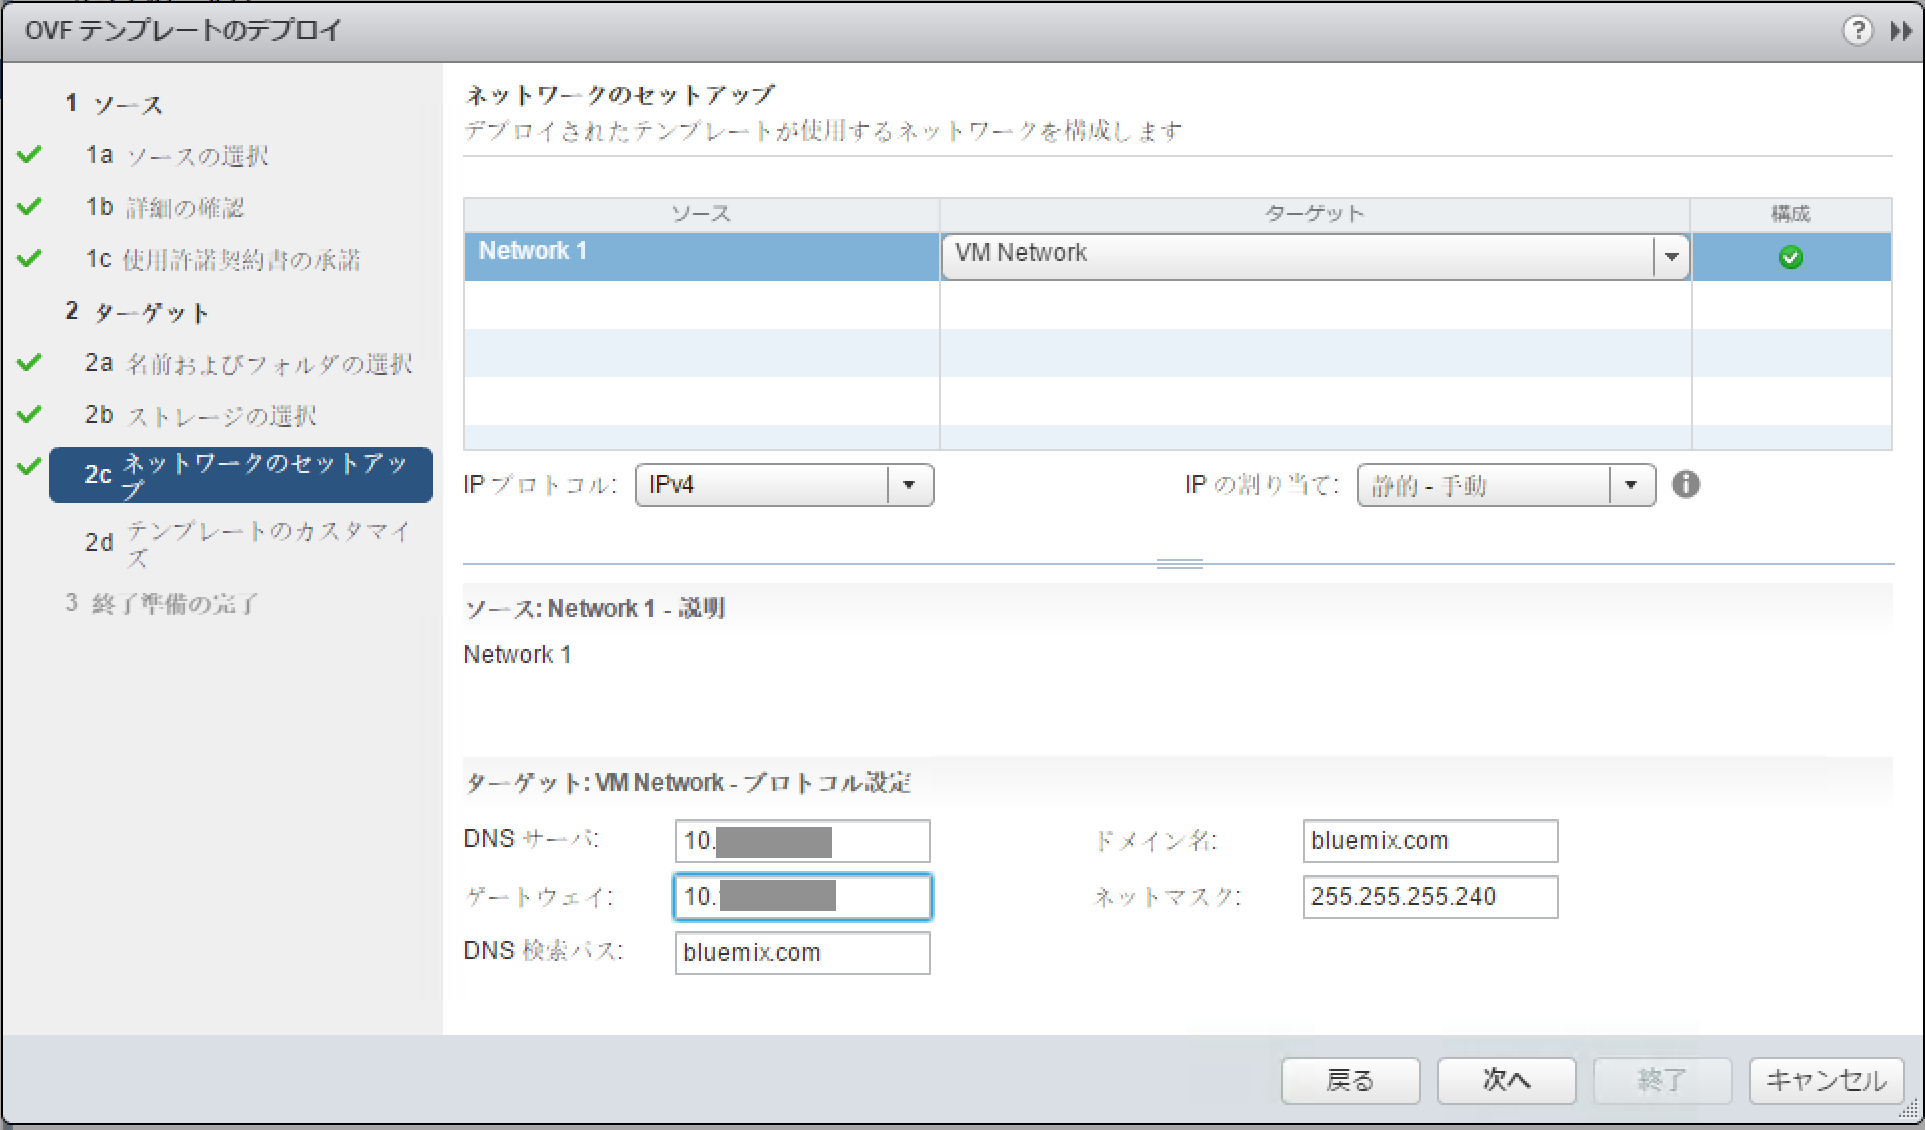1925x1130 pixels.
Task: Click the checkmark beside 2a 名前およびフォルダの選択
Action: tap(29, 362)
